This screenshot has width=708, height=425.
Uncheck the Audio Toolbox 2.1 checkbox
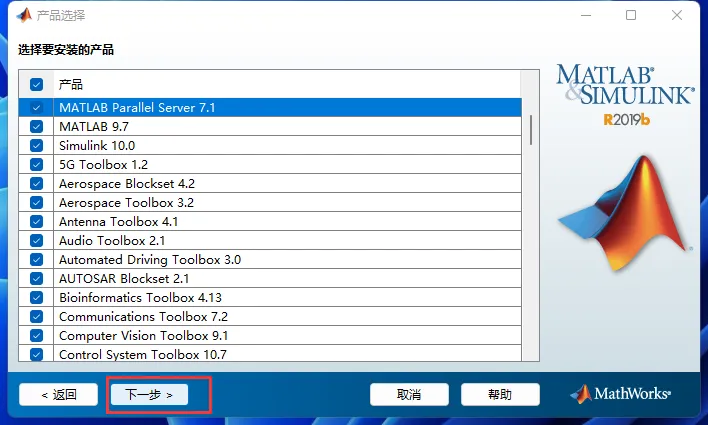click(x=37, y=240)
